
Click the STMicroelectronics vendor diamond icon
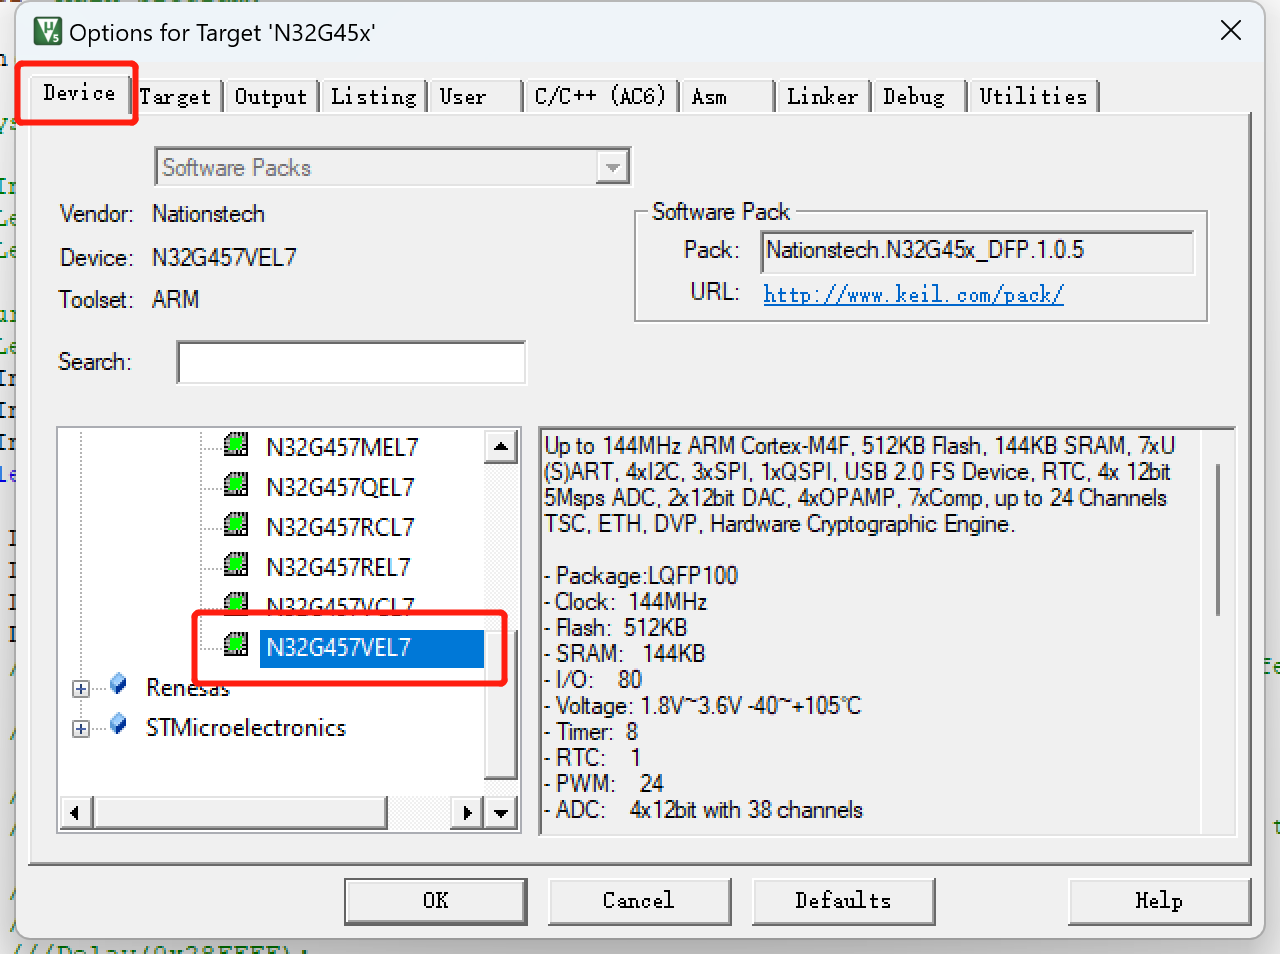point(119,725)
